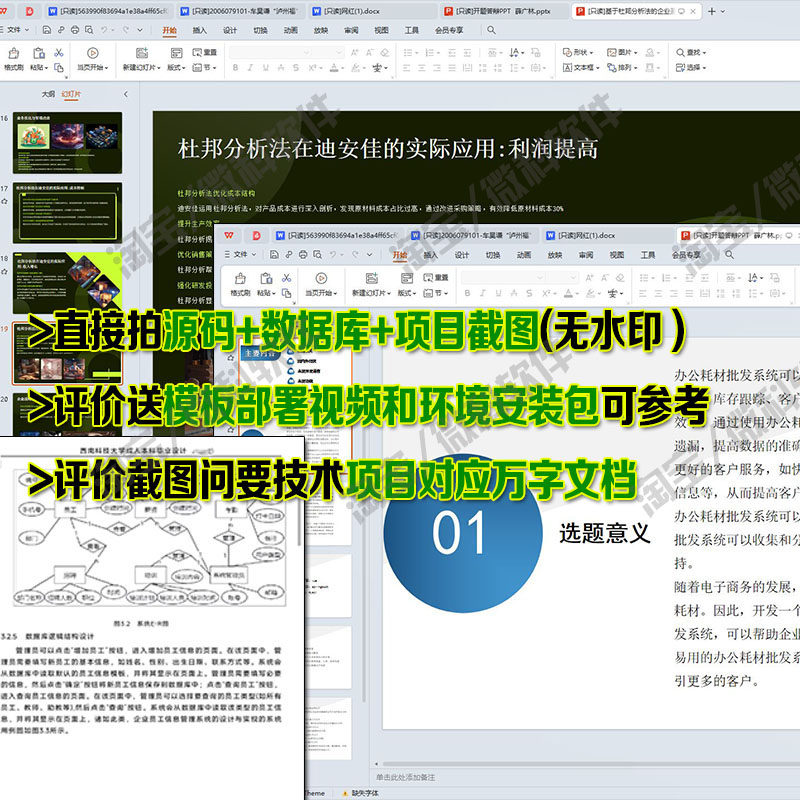800x800 pixels.
Task: Click the 格式刷 format painter in the front window
Action: (x=240, y=285)
